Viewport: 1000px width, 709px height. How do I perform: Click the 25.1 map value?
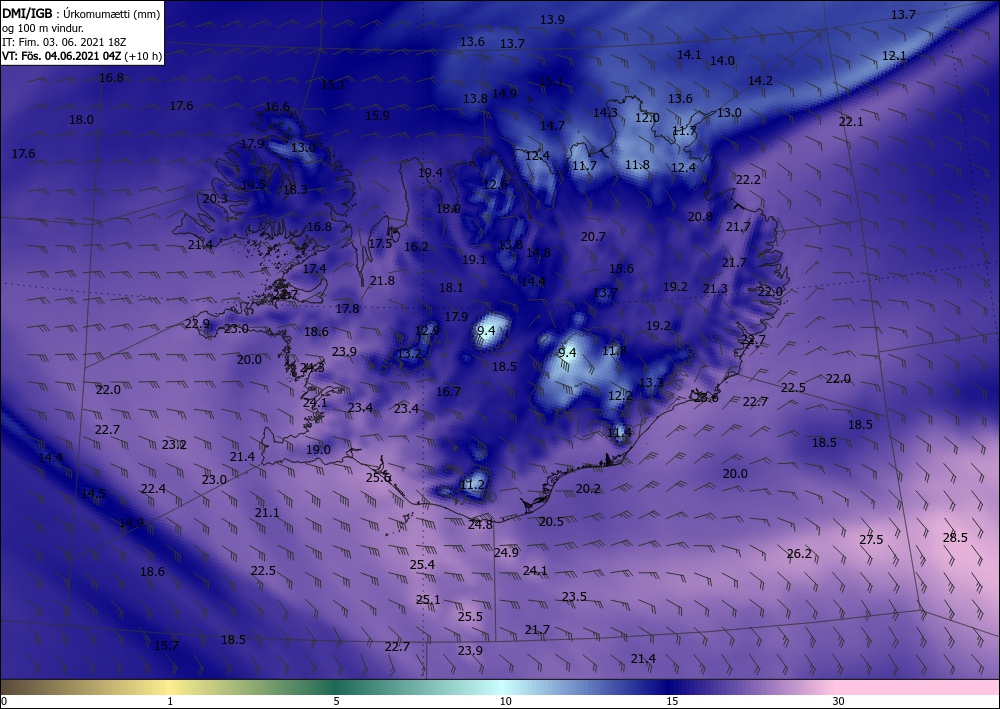pyautogui.click(x=428, y=600)
